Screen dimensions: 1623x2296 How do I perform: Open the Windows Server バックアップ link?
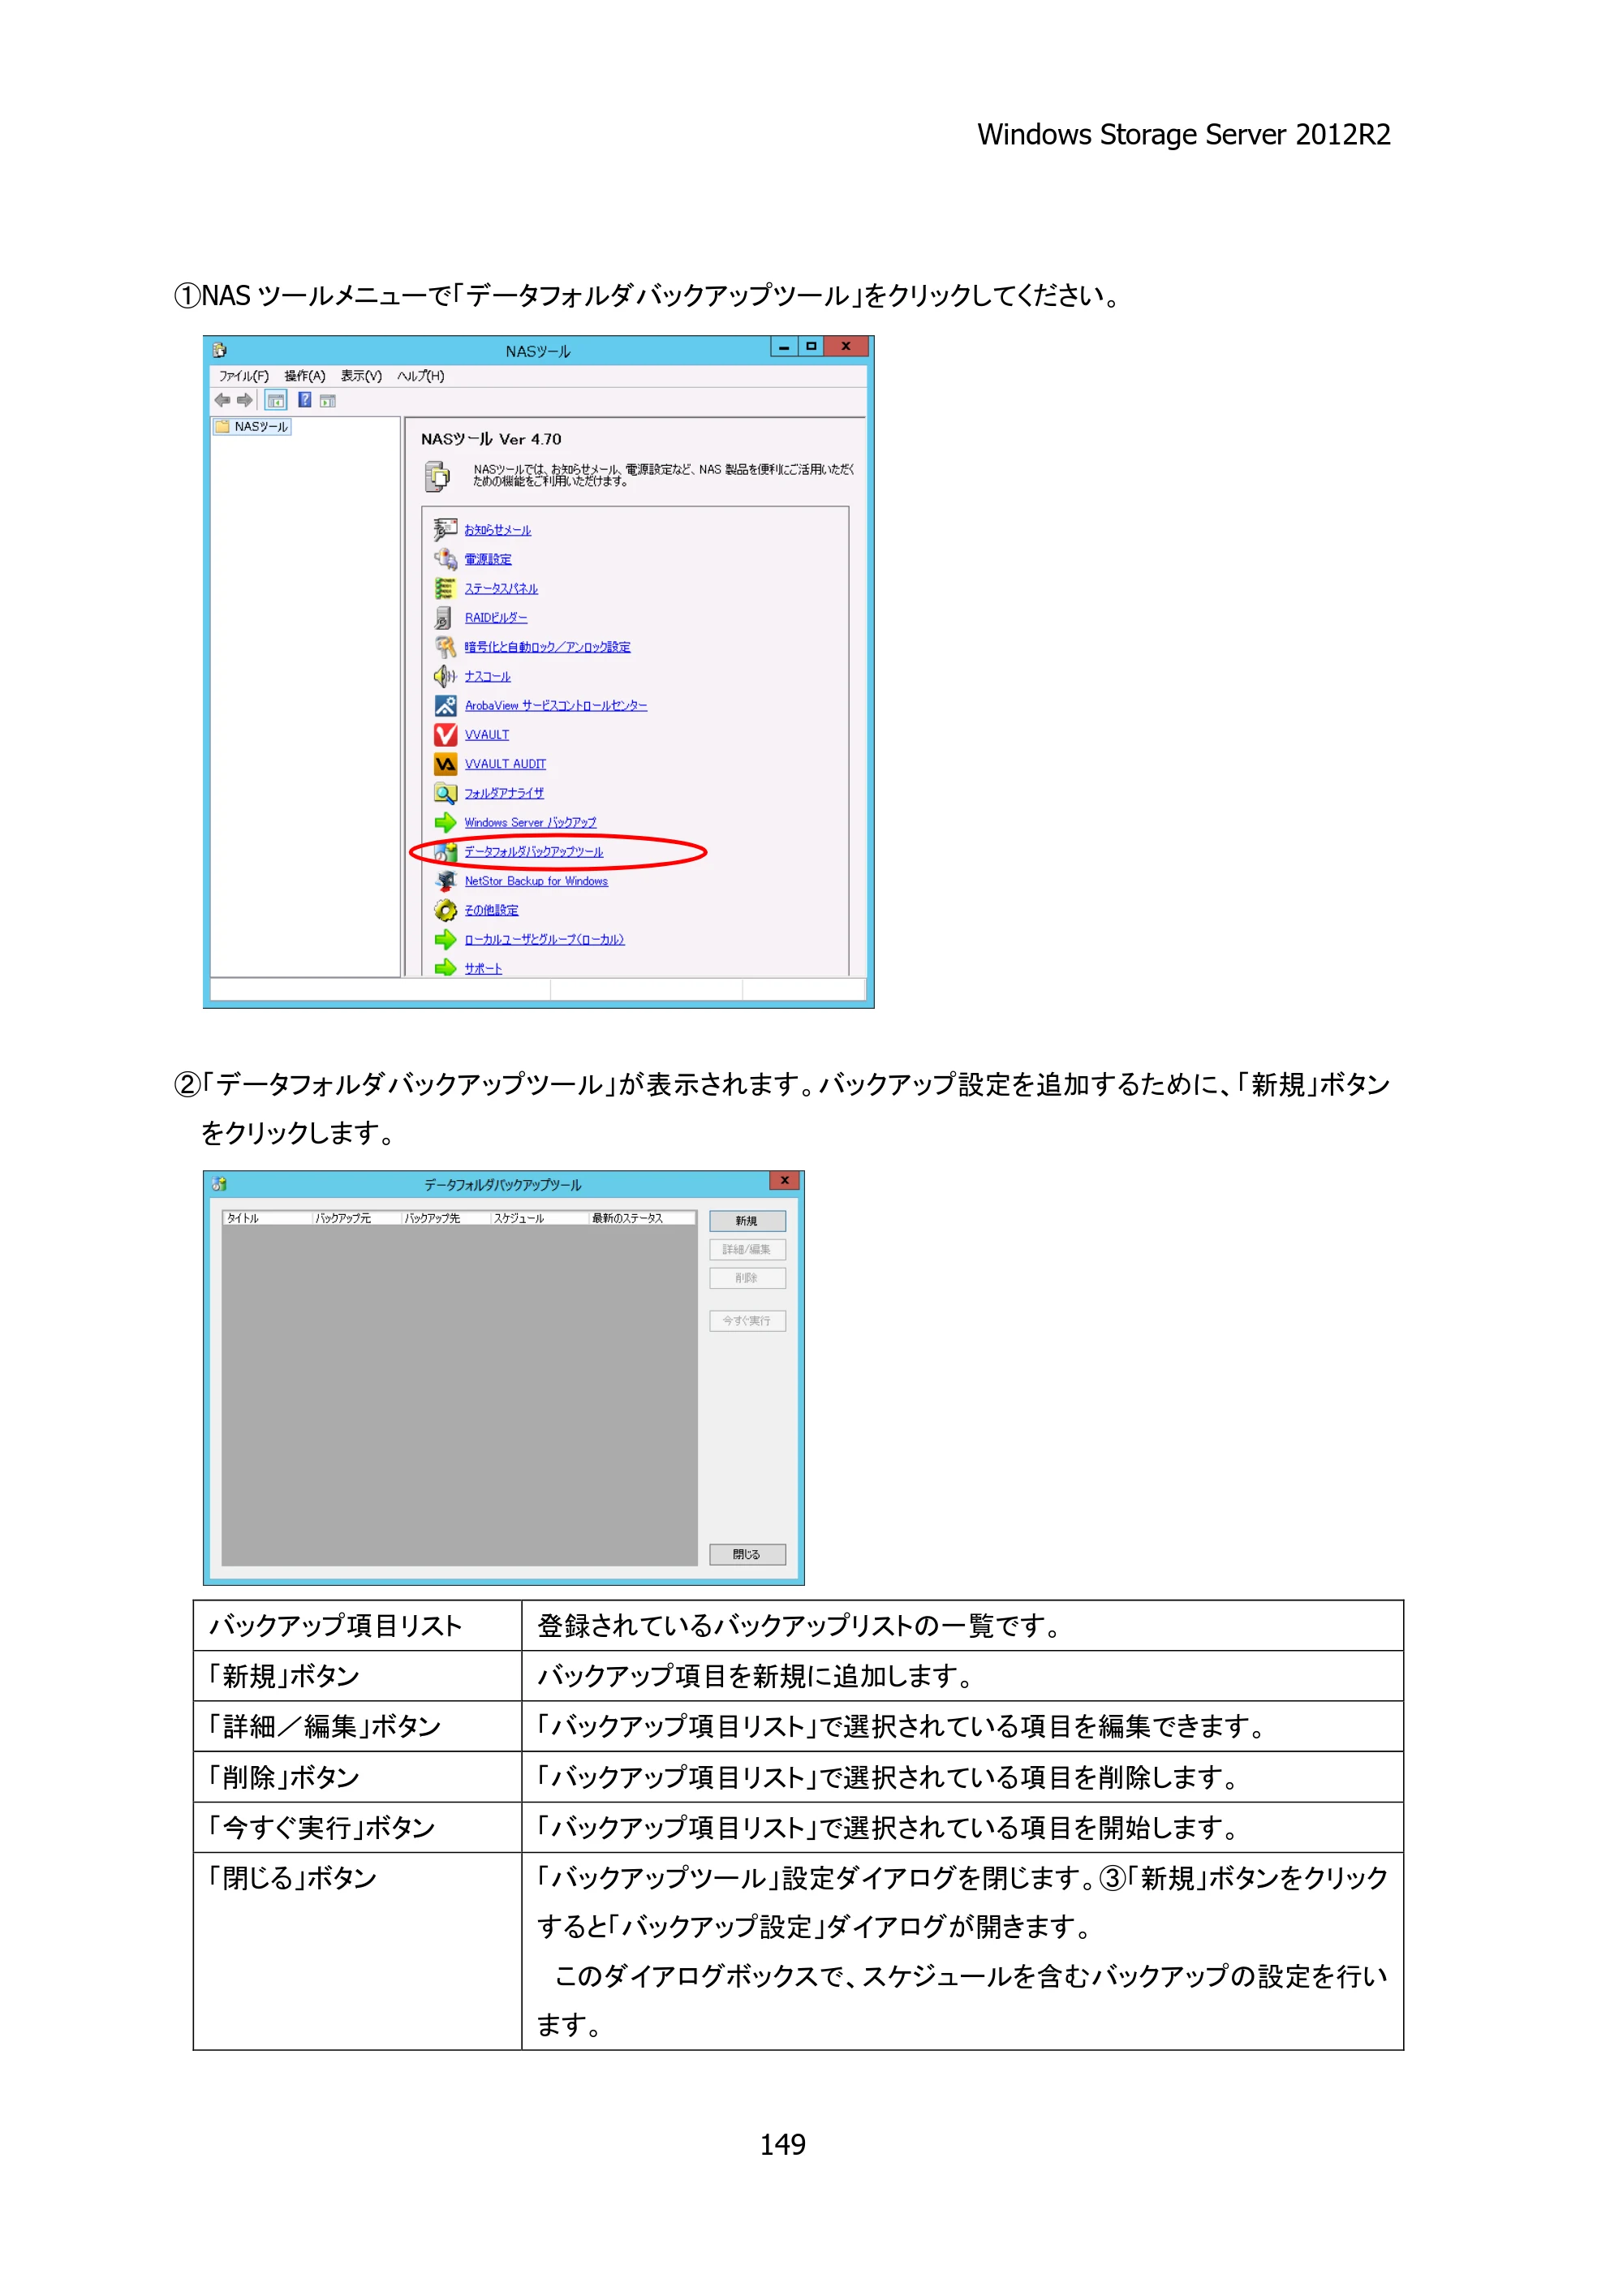(530, 822)
